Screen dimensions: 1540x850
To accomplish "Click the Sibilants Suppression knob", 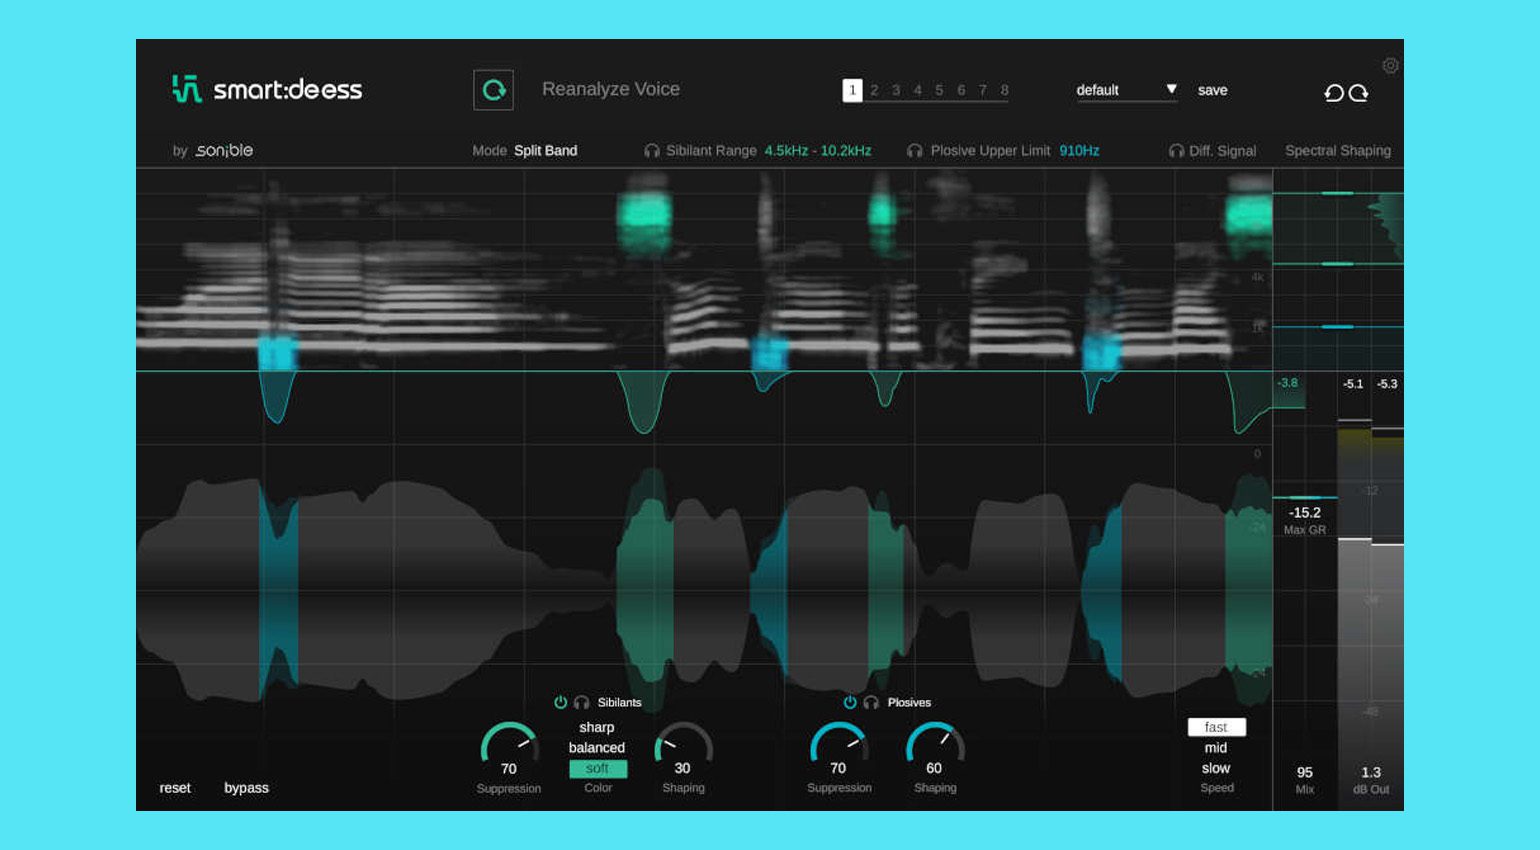I will click(x=509, y=745).
